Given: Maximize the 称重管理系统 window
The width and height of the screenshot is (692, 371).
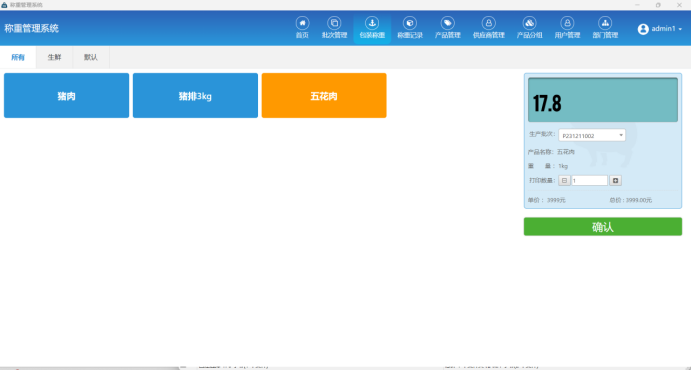Looking at the screenshot, I should tap(658, 5).
